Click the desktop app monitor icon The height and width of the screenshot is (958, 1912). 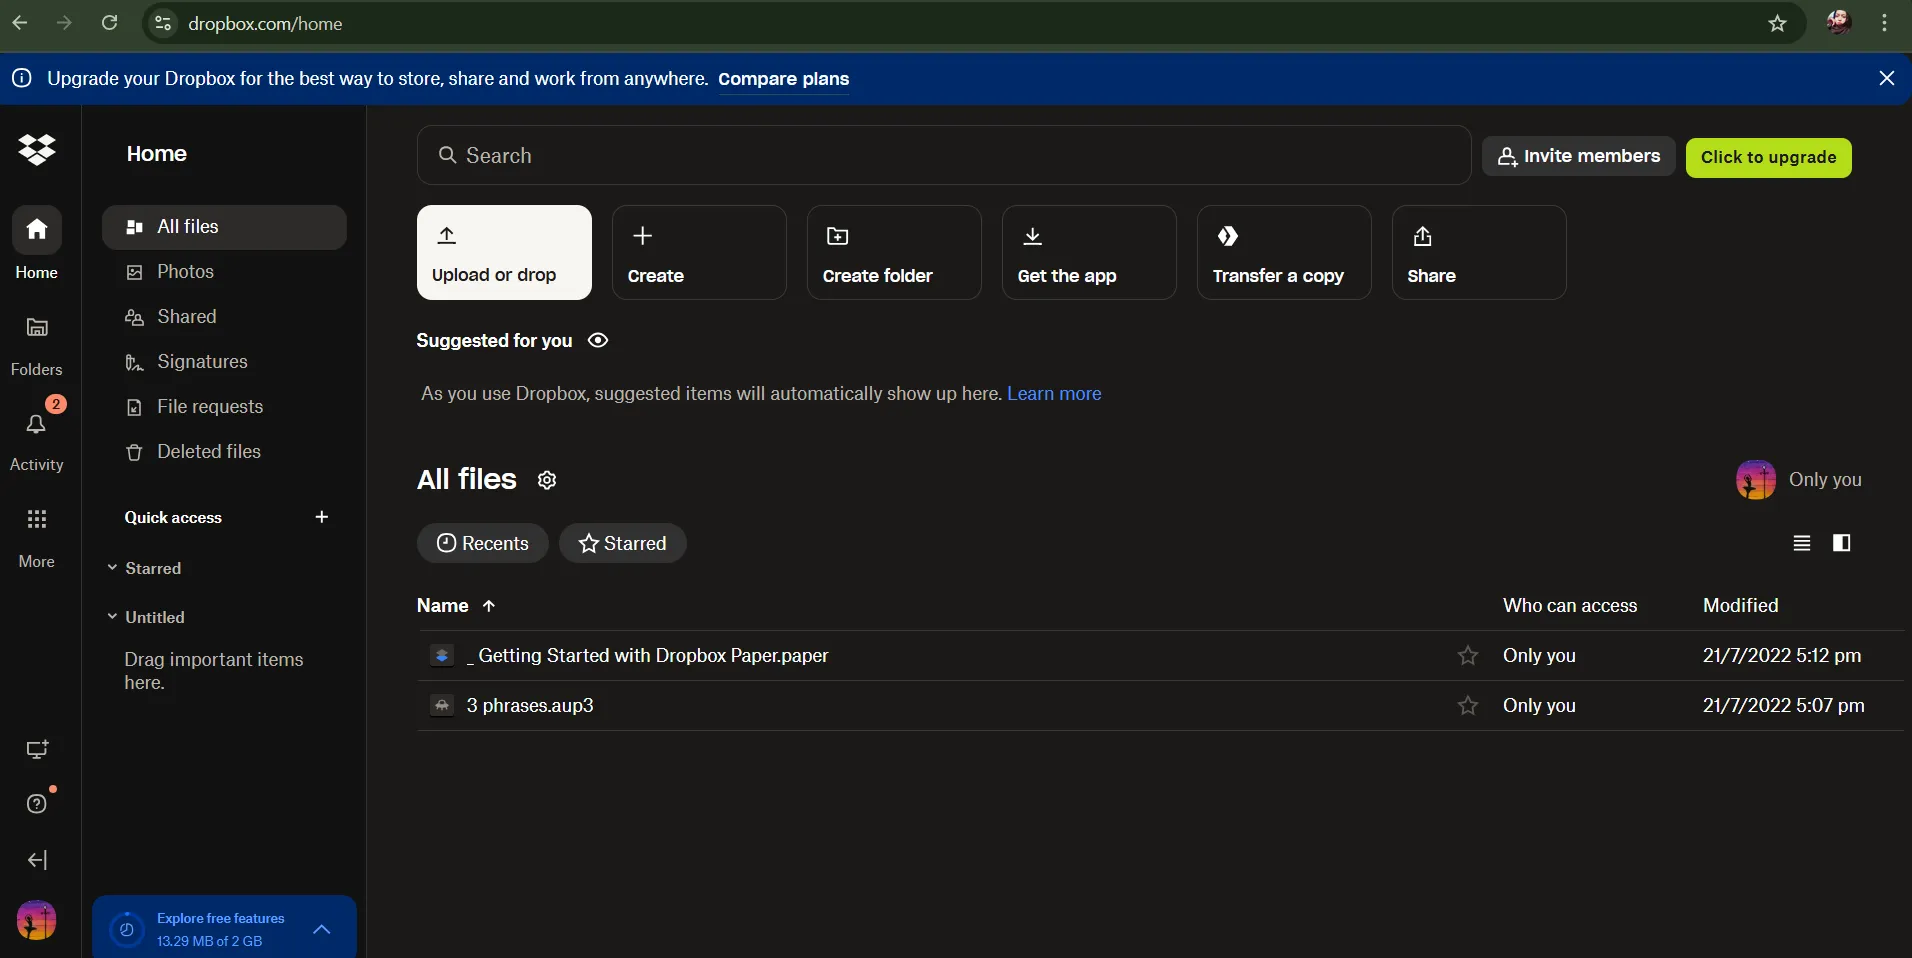tap(37, 750)
